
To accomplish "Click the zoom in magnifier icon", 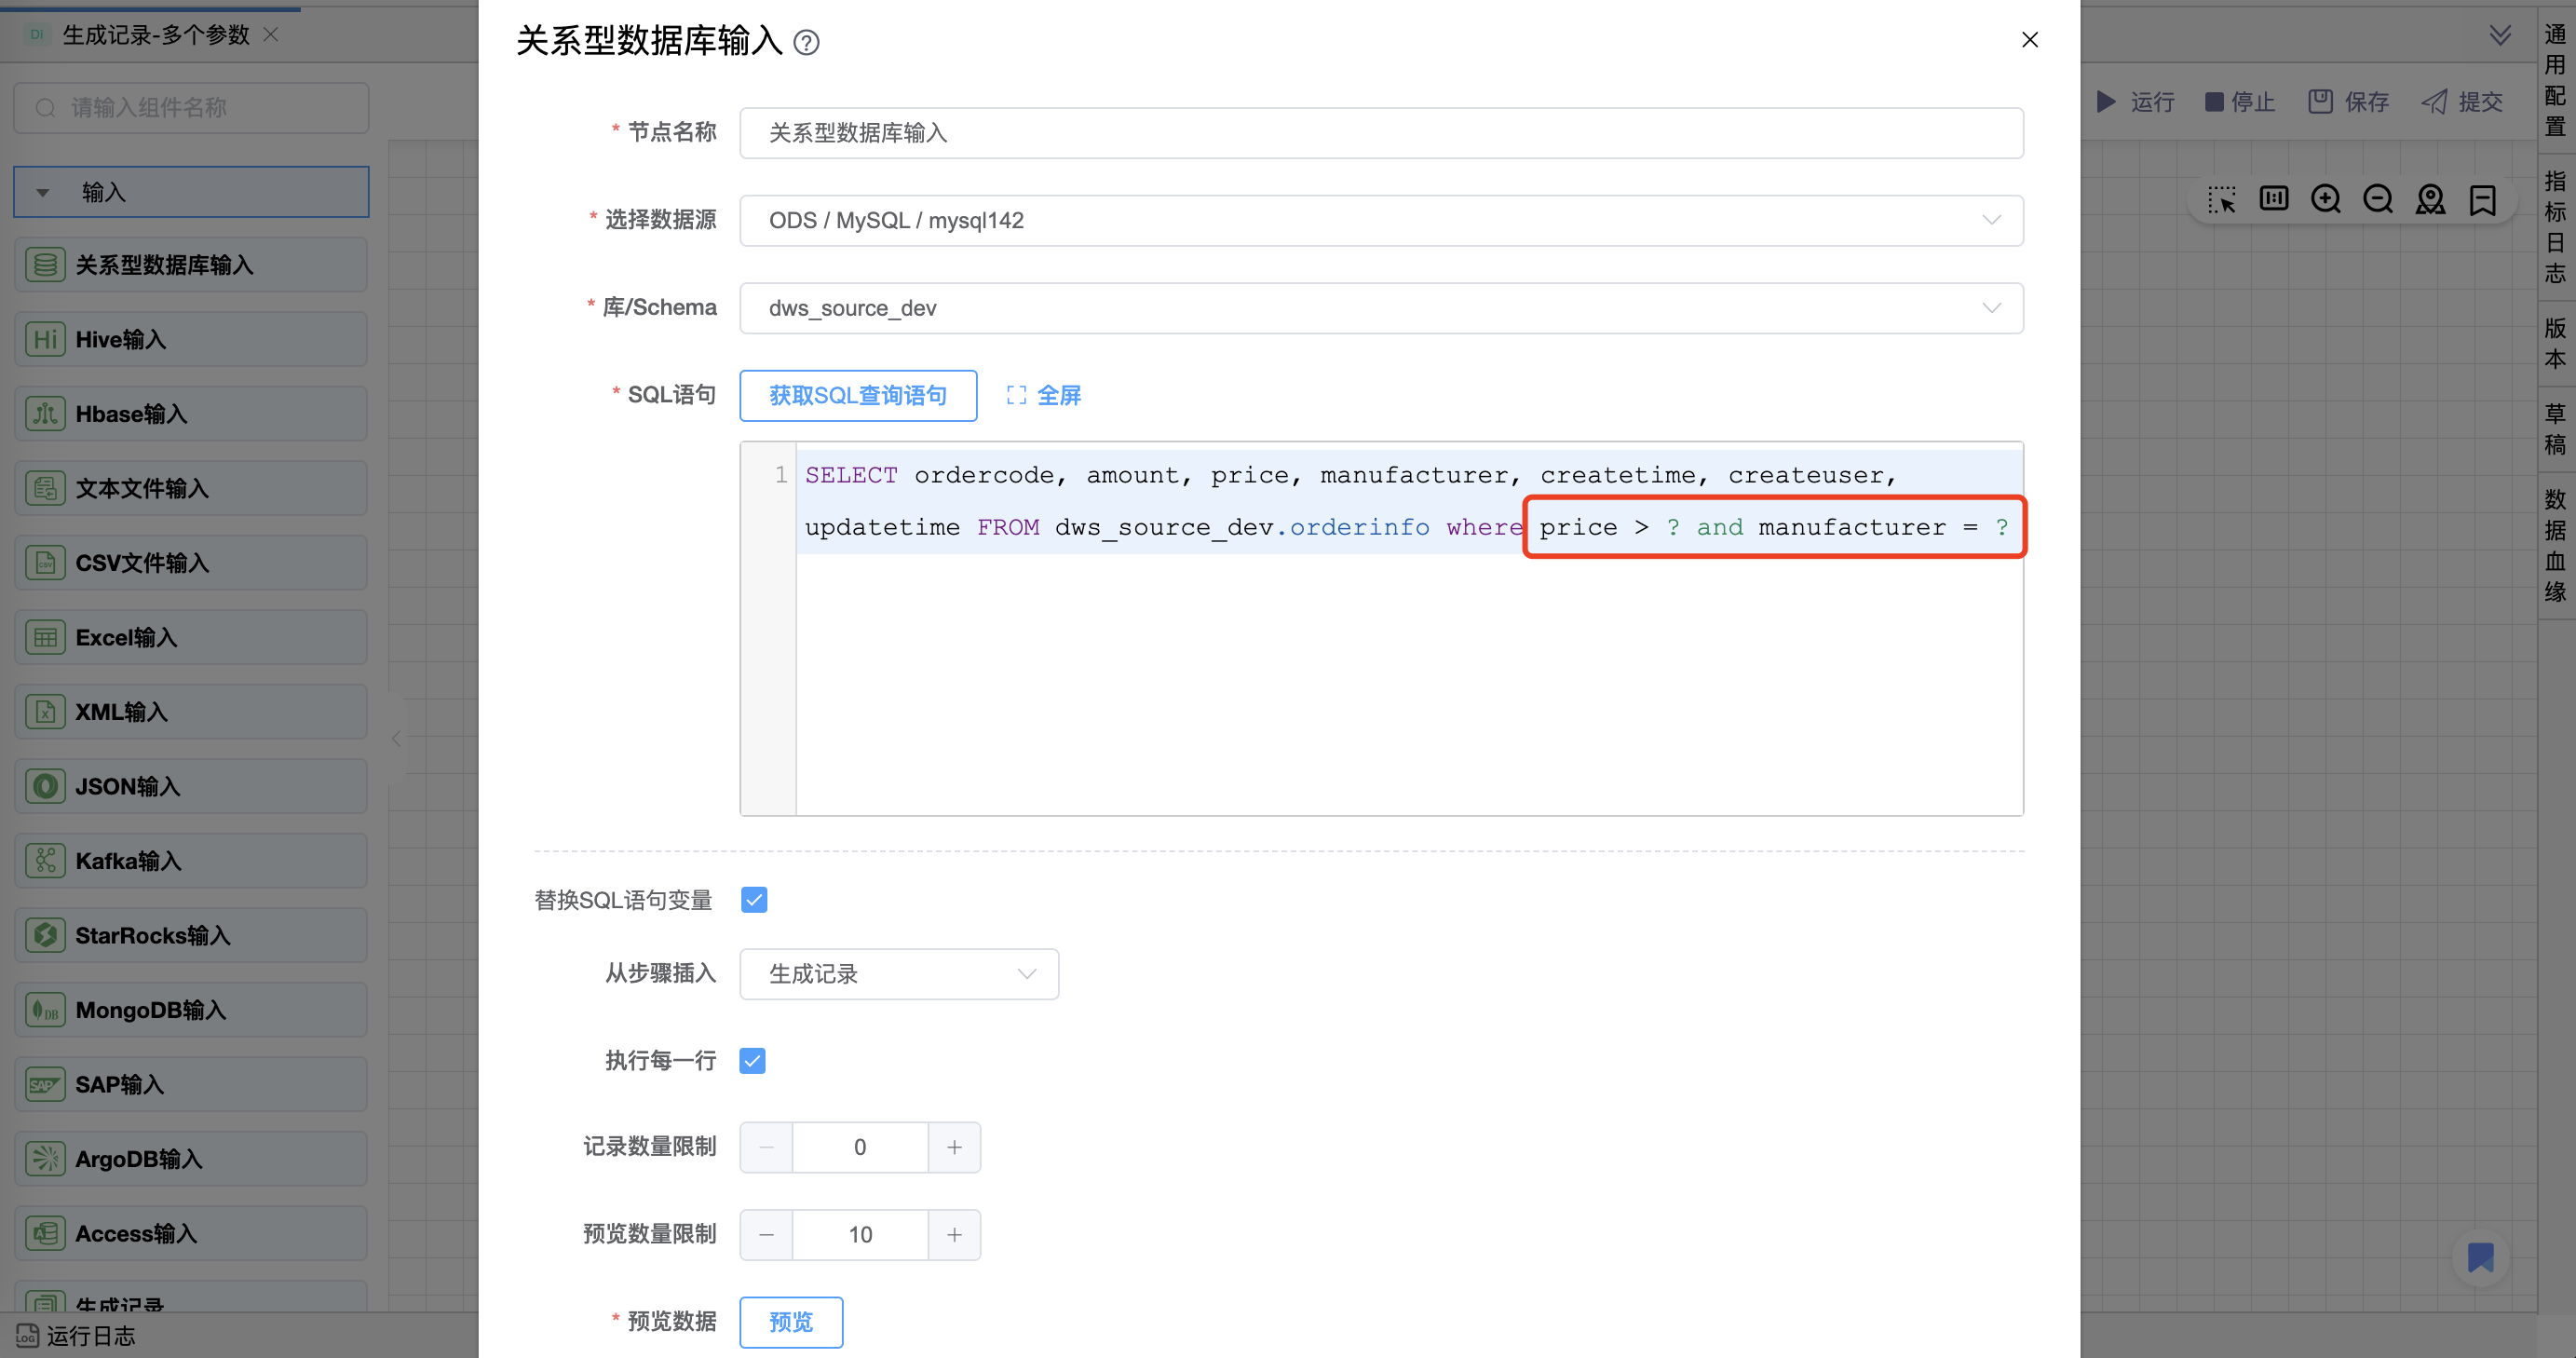I will (2325, 200).
